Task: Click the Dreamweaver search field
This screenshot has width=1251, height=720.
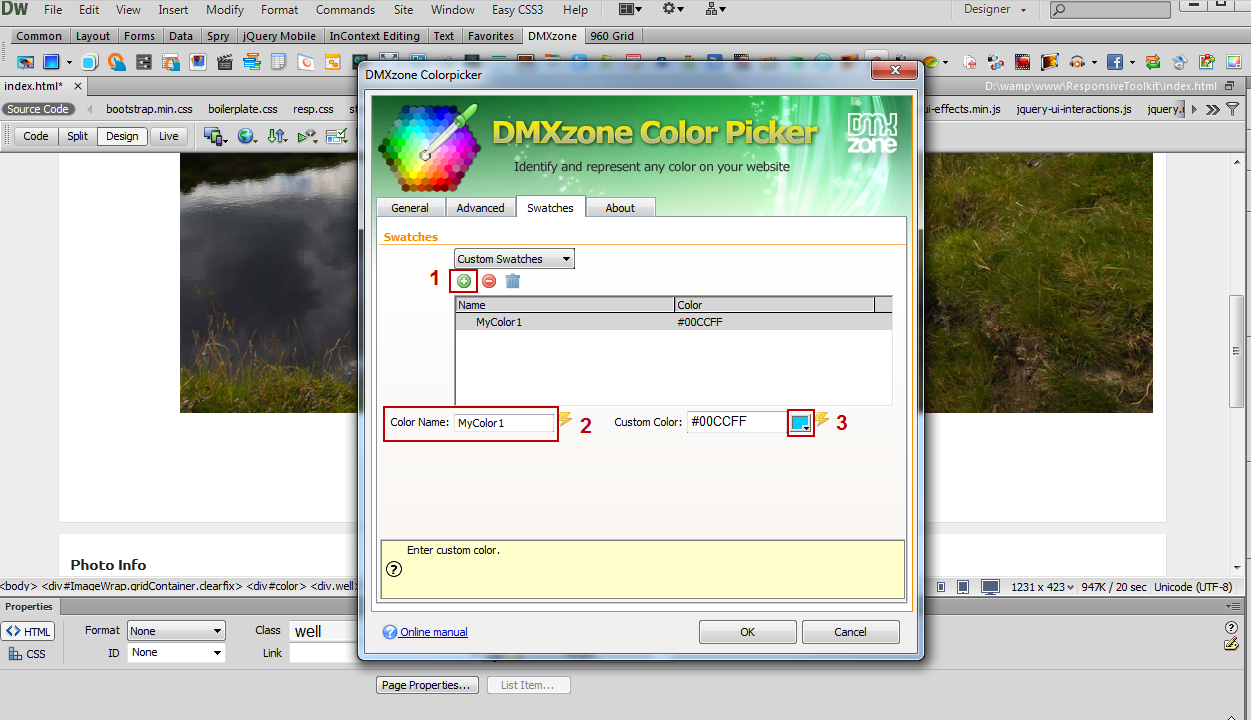Action: (x=1109, y=10)
